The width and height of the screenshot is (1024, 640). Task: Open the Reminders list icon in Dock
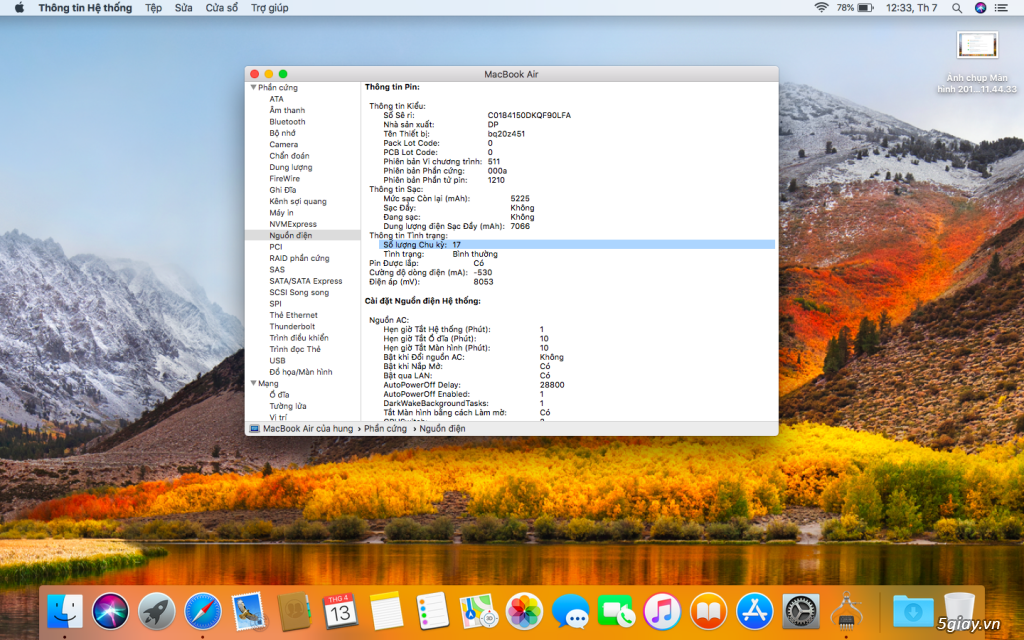pyautogui.click(x=432, y=611)
